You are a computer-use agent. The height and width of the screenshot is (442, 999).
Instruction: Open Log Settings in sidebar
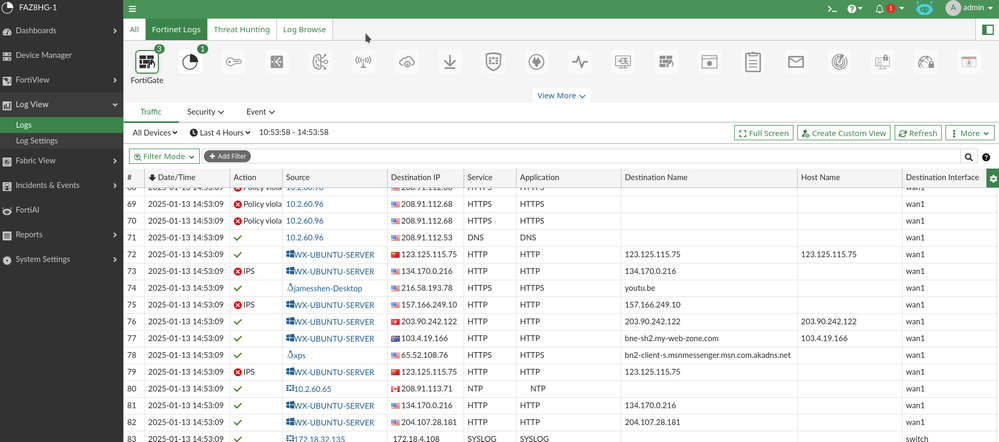36,141
